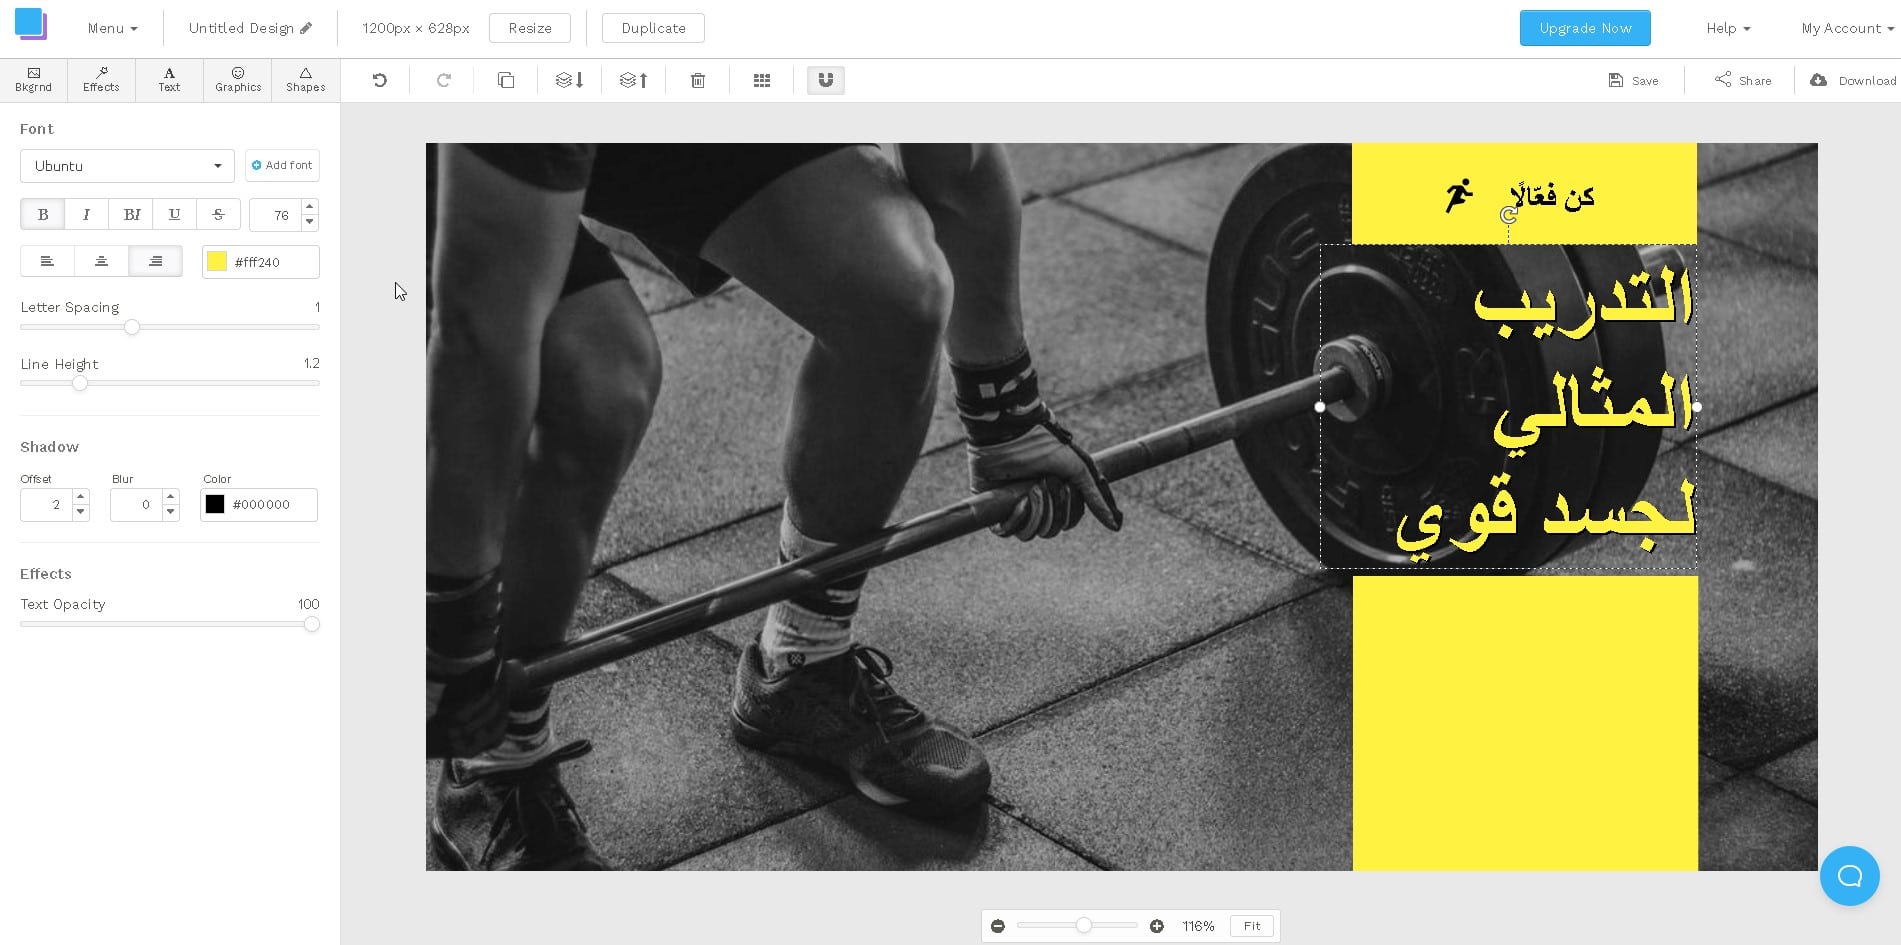The width and height of the screenshot is (1901, 945).
Task: Switch to the Graphics tab
Action: coord(238,80)
